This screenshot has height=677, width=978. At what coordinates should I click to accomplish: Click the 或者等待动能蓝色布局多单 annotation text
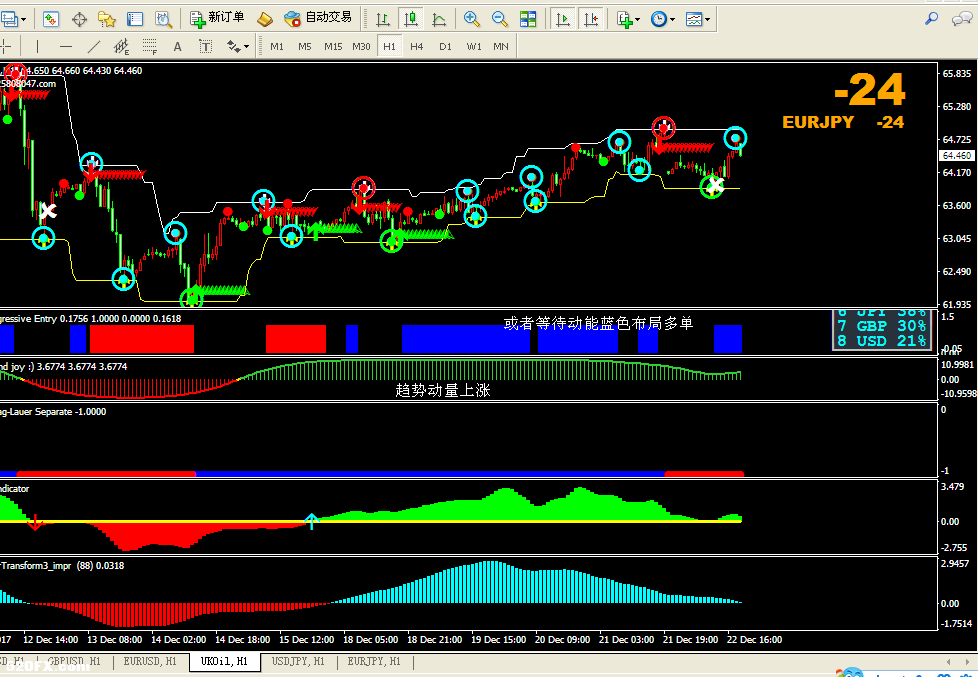pos(598,323)
